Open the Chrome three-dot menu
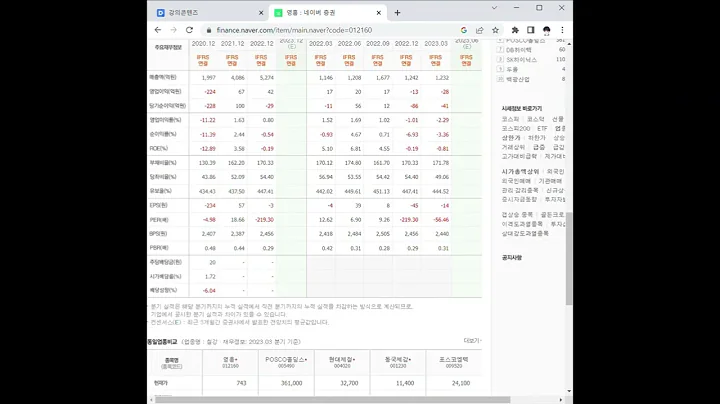 pos(562,30)
